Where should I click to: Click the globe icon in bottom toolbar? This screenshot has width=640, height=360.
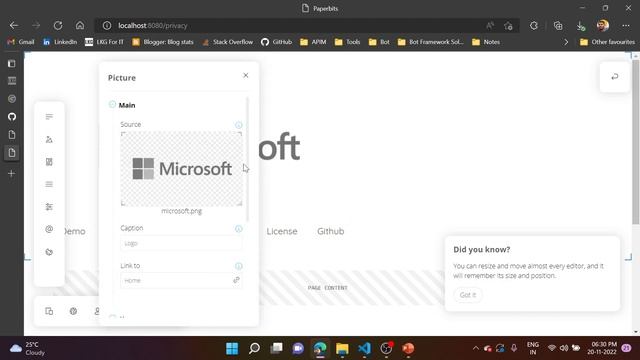click(x=73, y=311)
